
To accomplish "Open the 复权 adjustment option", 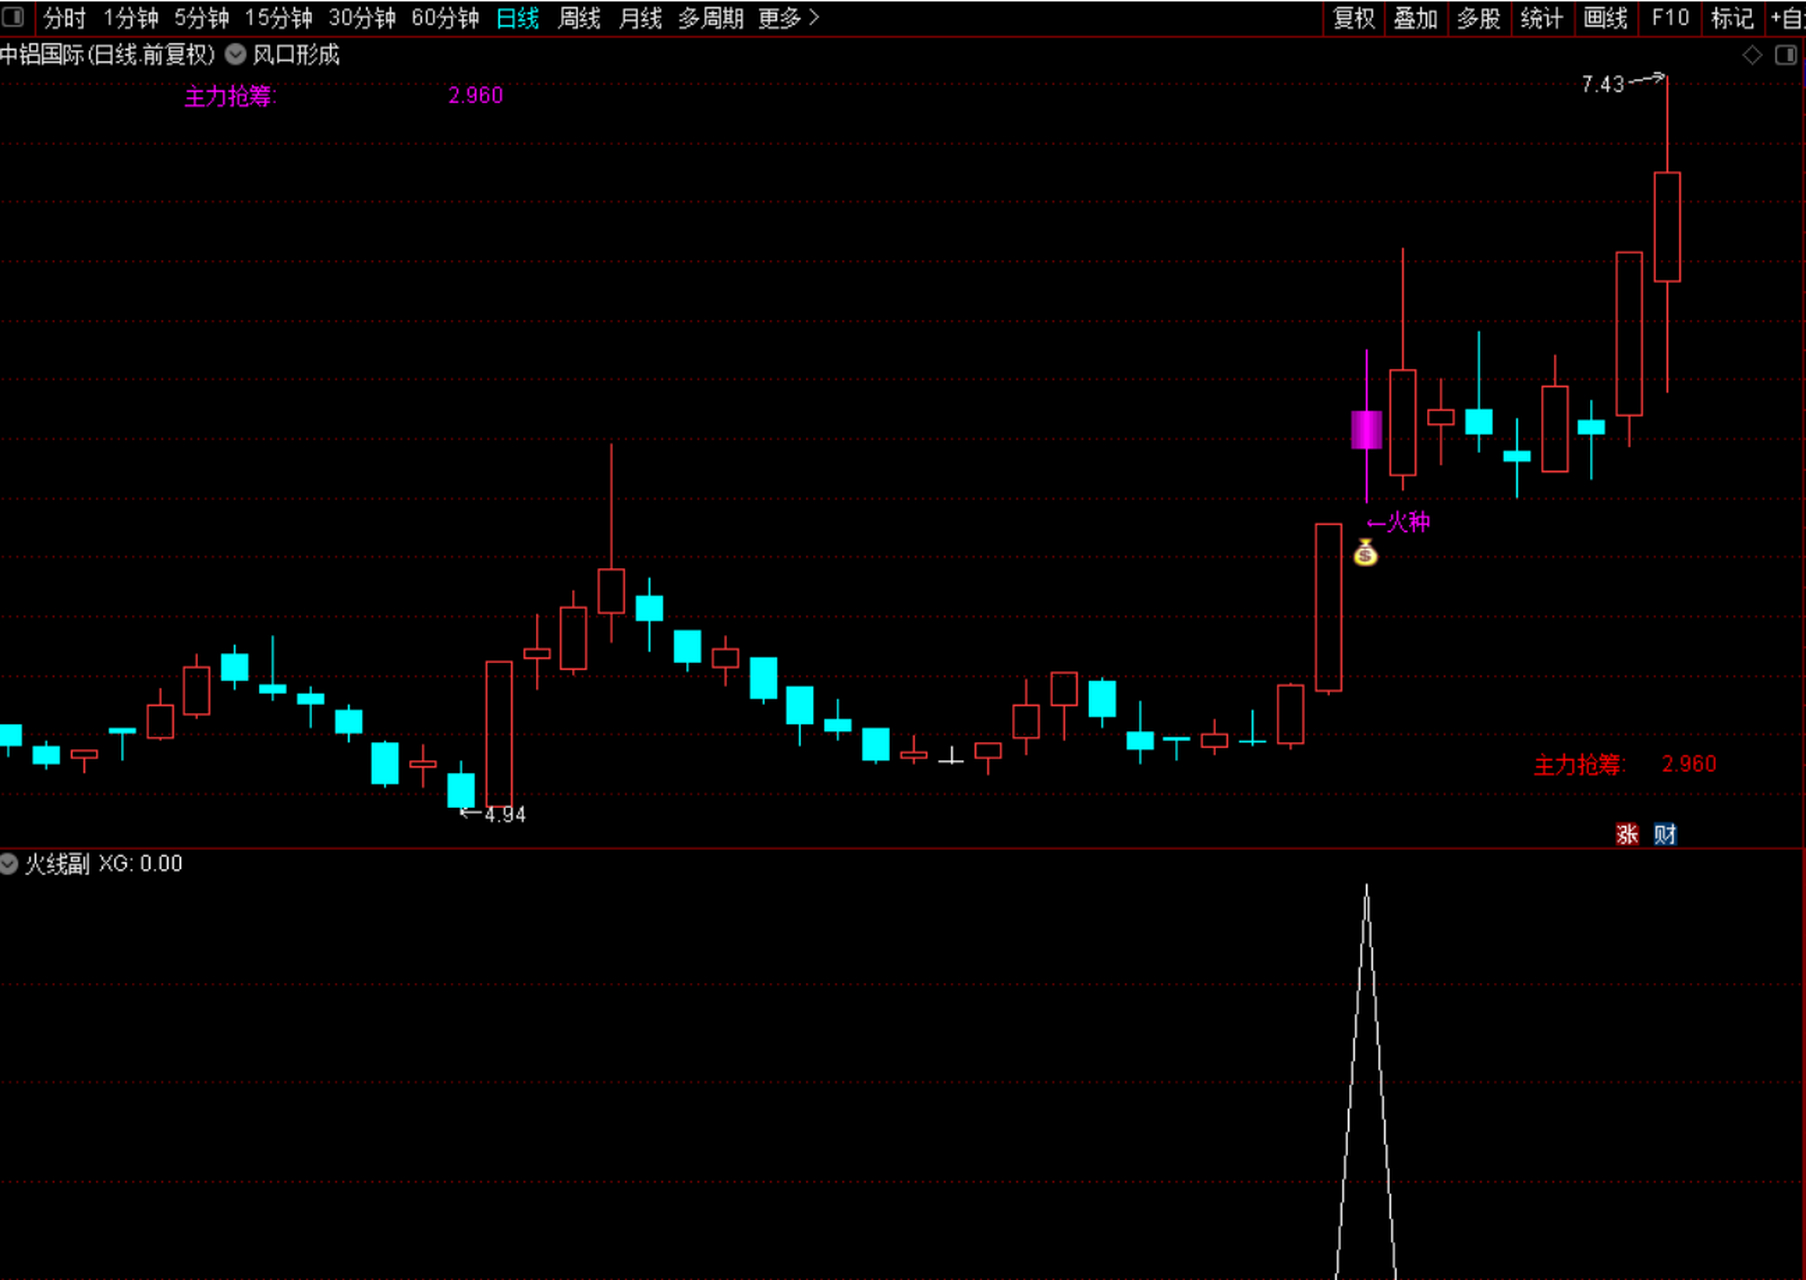I will click(x=1354, y=18).
